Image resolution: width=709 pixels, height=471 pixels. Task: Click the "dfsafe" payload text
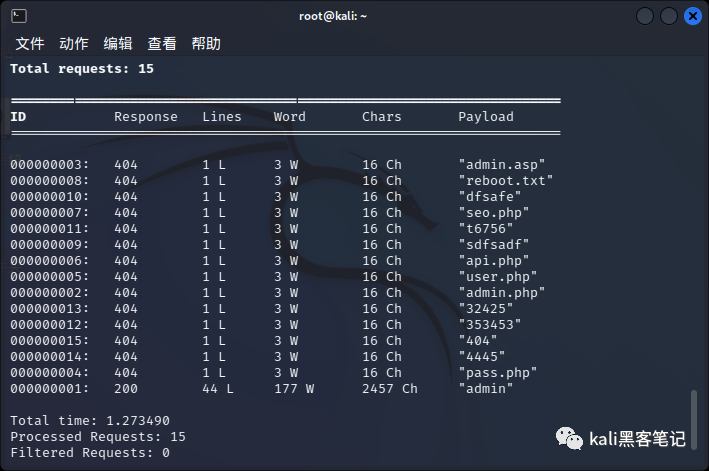click(x=490, y=197)
